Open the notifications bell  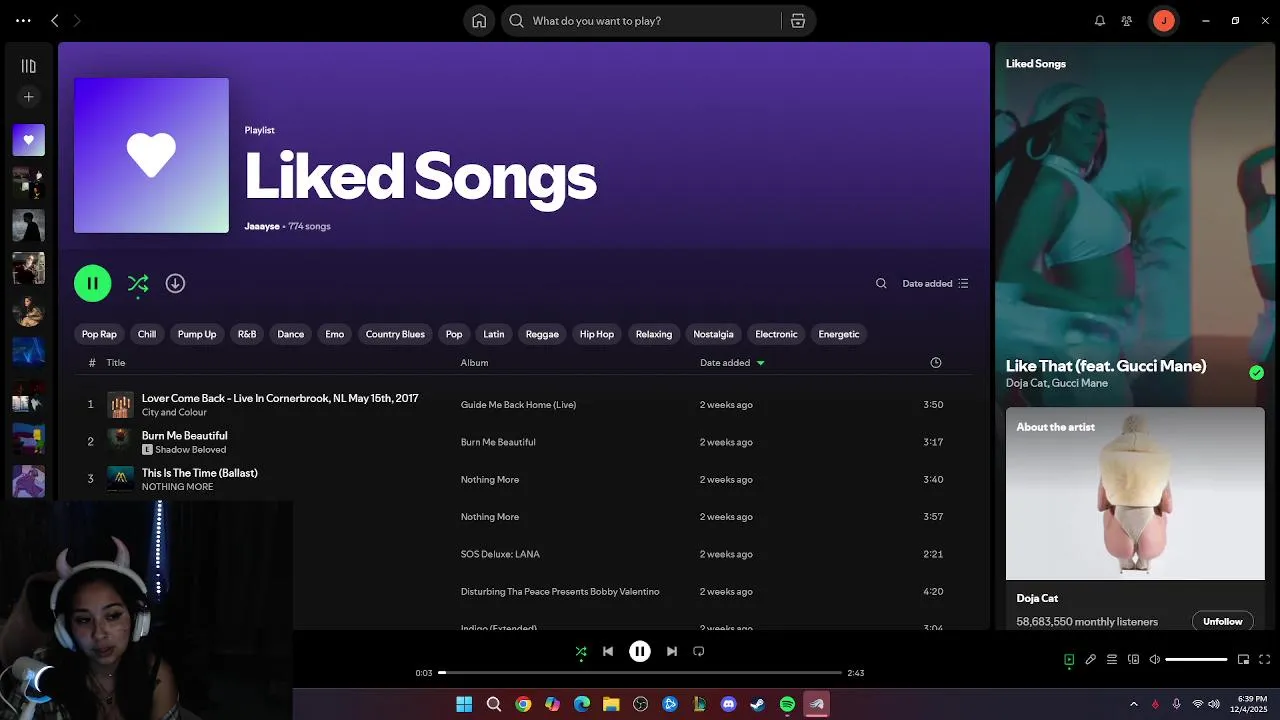click(x=1100, y=21)
